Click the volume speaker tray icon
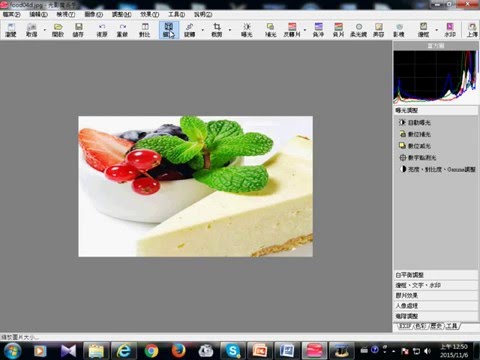 click(427, 351)
